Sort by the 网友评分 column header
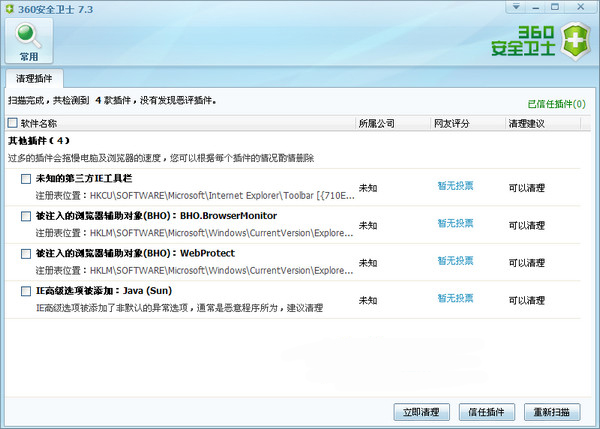 pyautogui.click(x=452, y=123)
